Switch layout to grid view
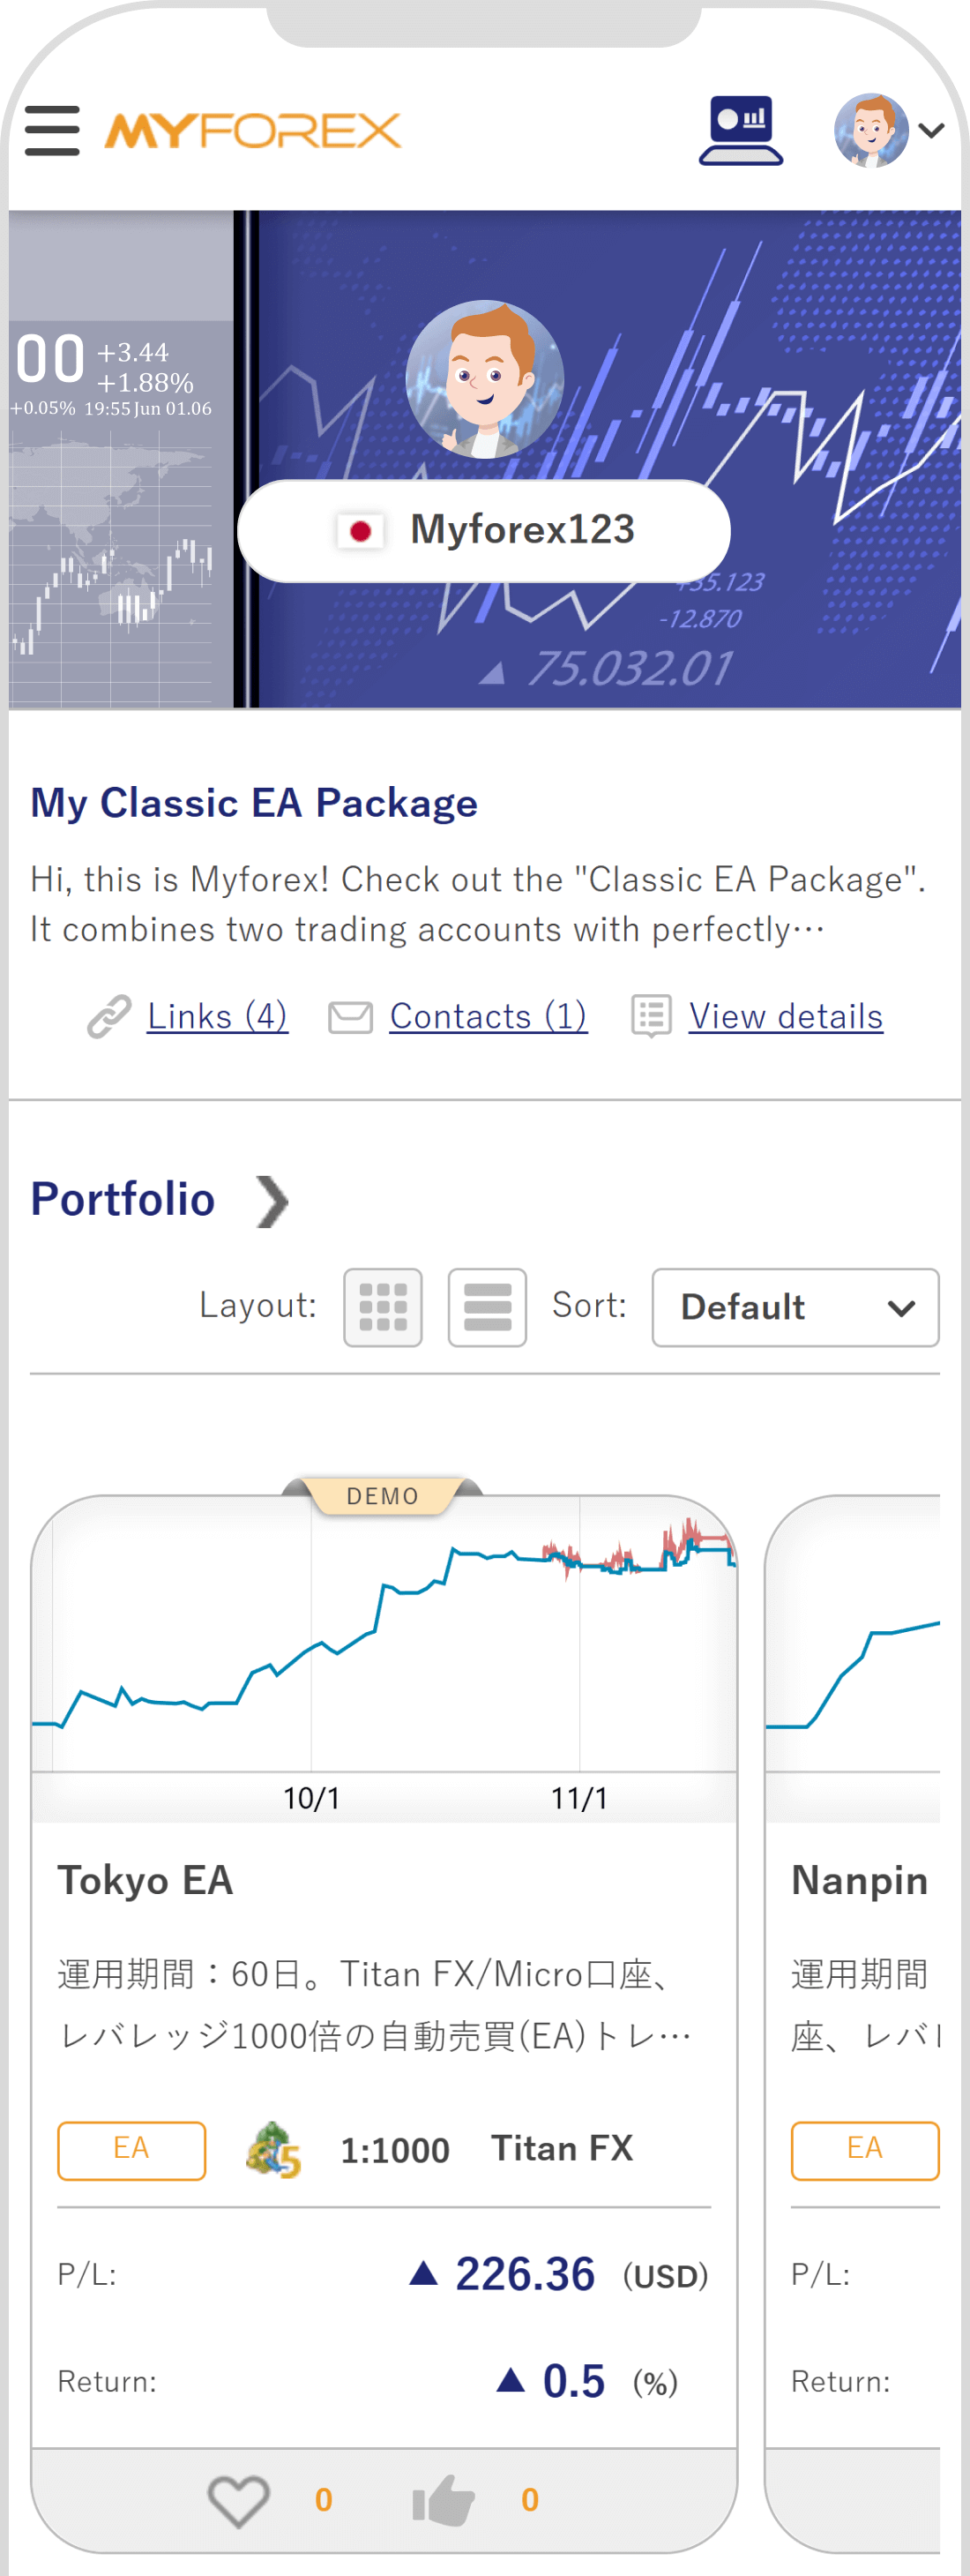The image size is (970, 2576). [x=382, y=1308]
